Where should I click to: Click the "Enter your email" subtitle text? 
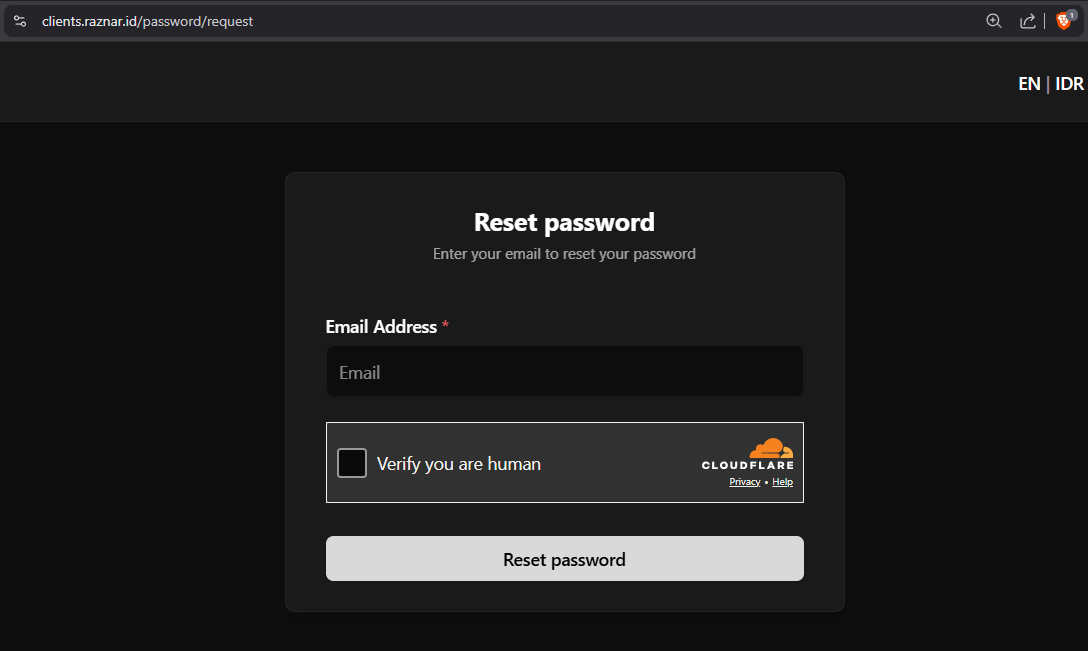pyautogui.click(x=564, y=254)
